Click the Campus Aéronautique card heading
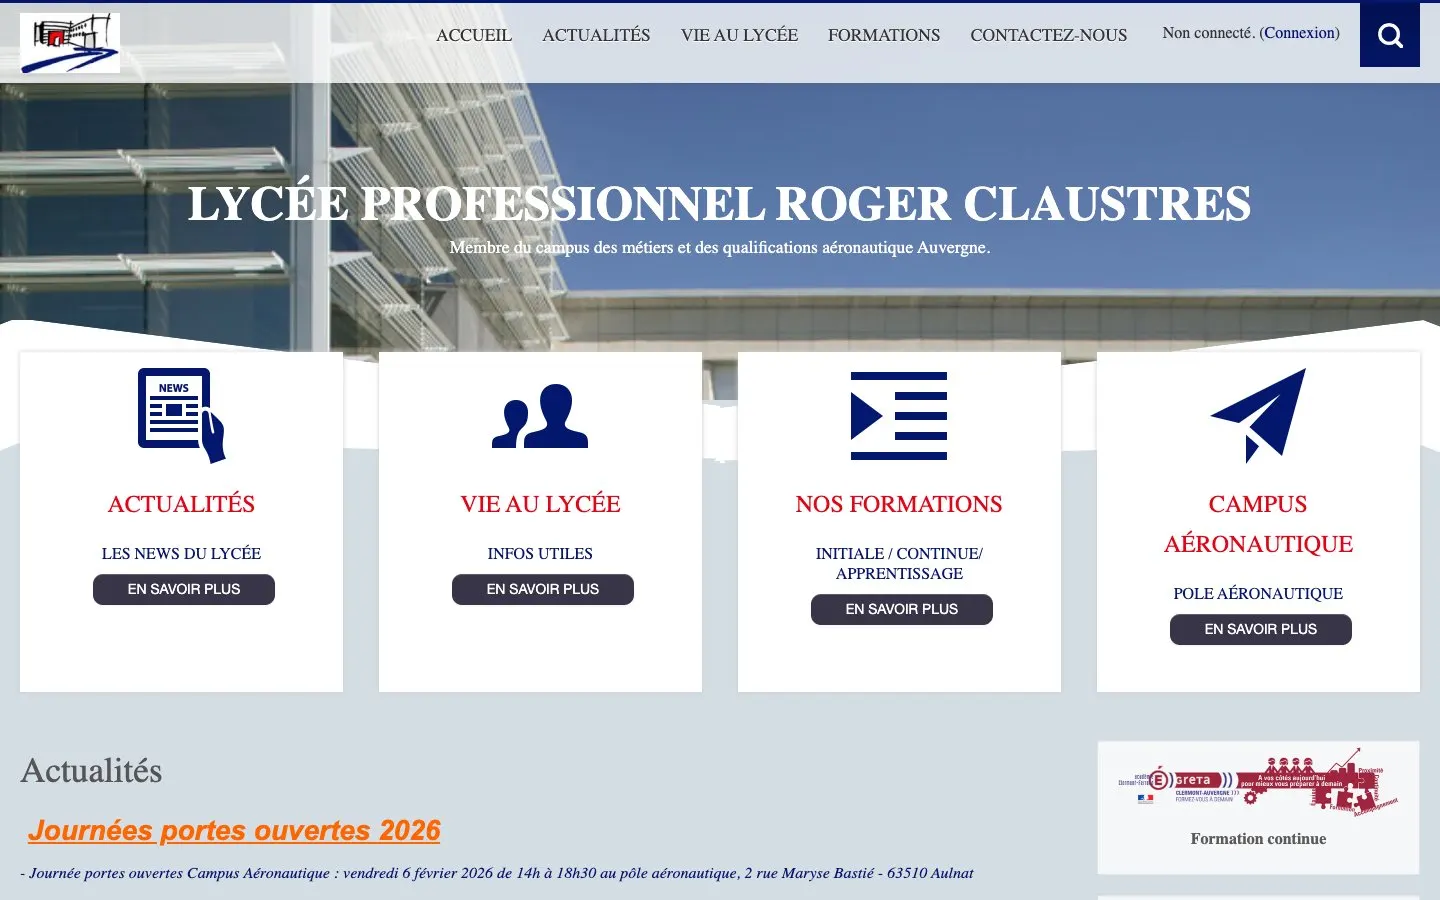 (1258, 524)
